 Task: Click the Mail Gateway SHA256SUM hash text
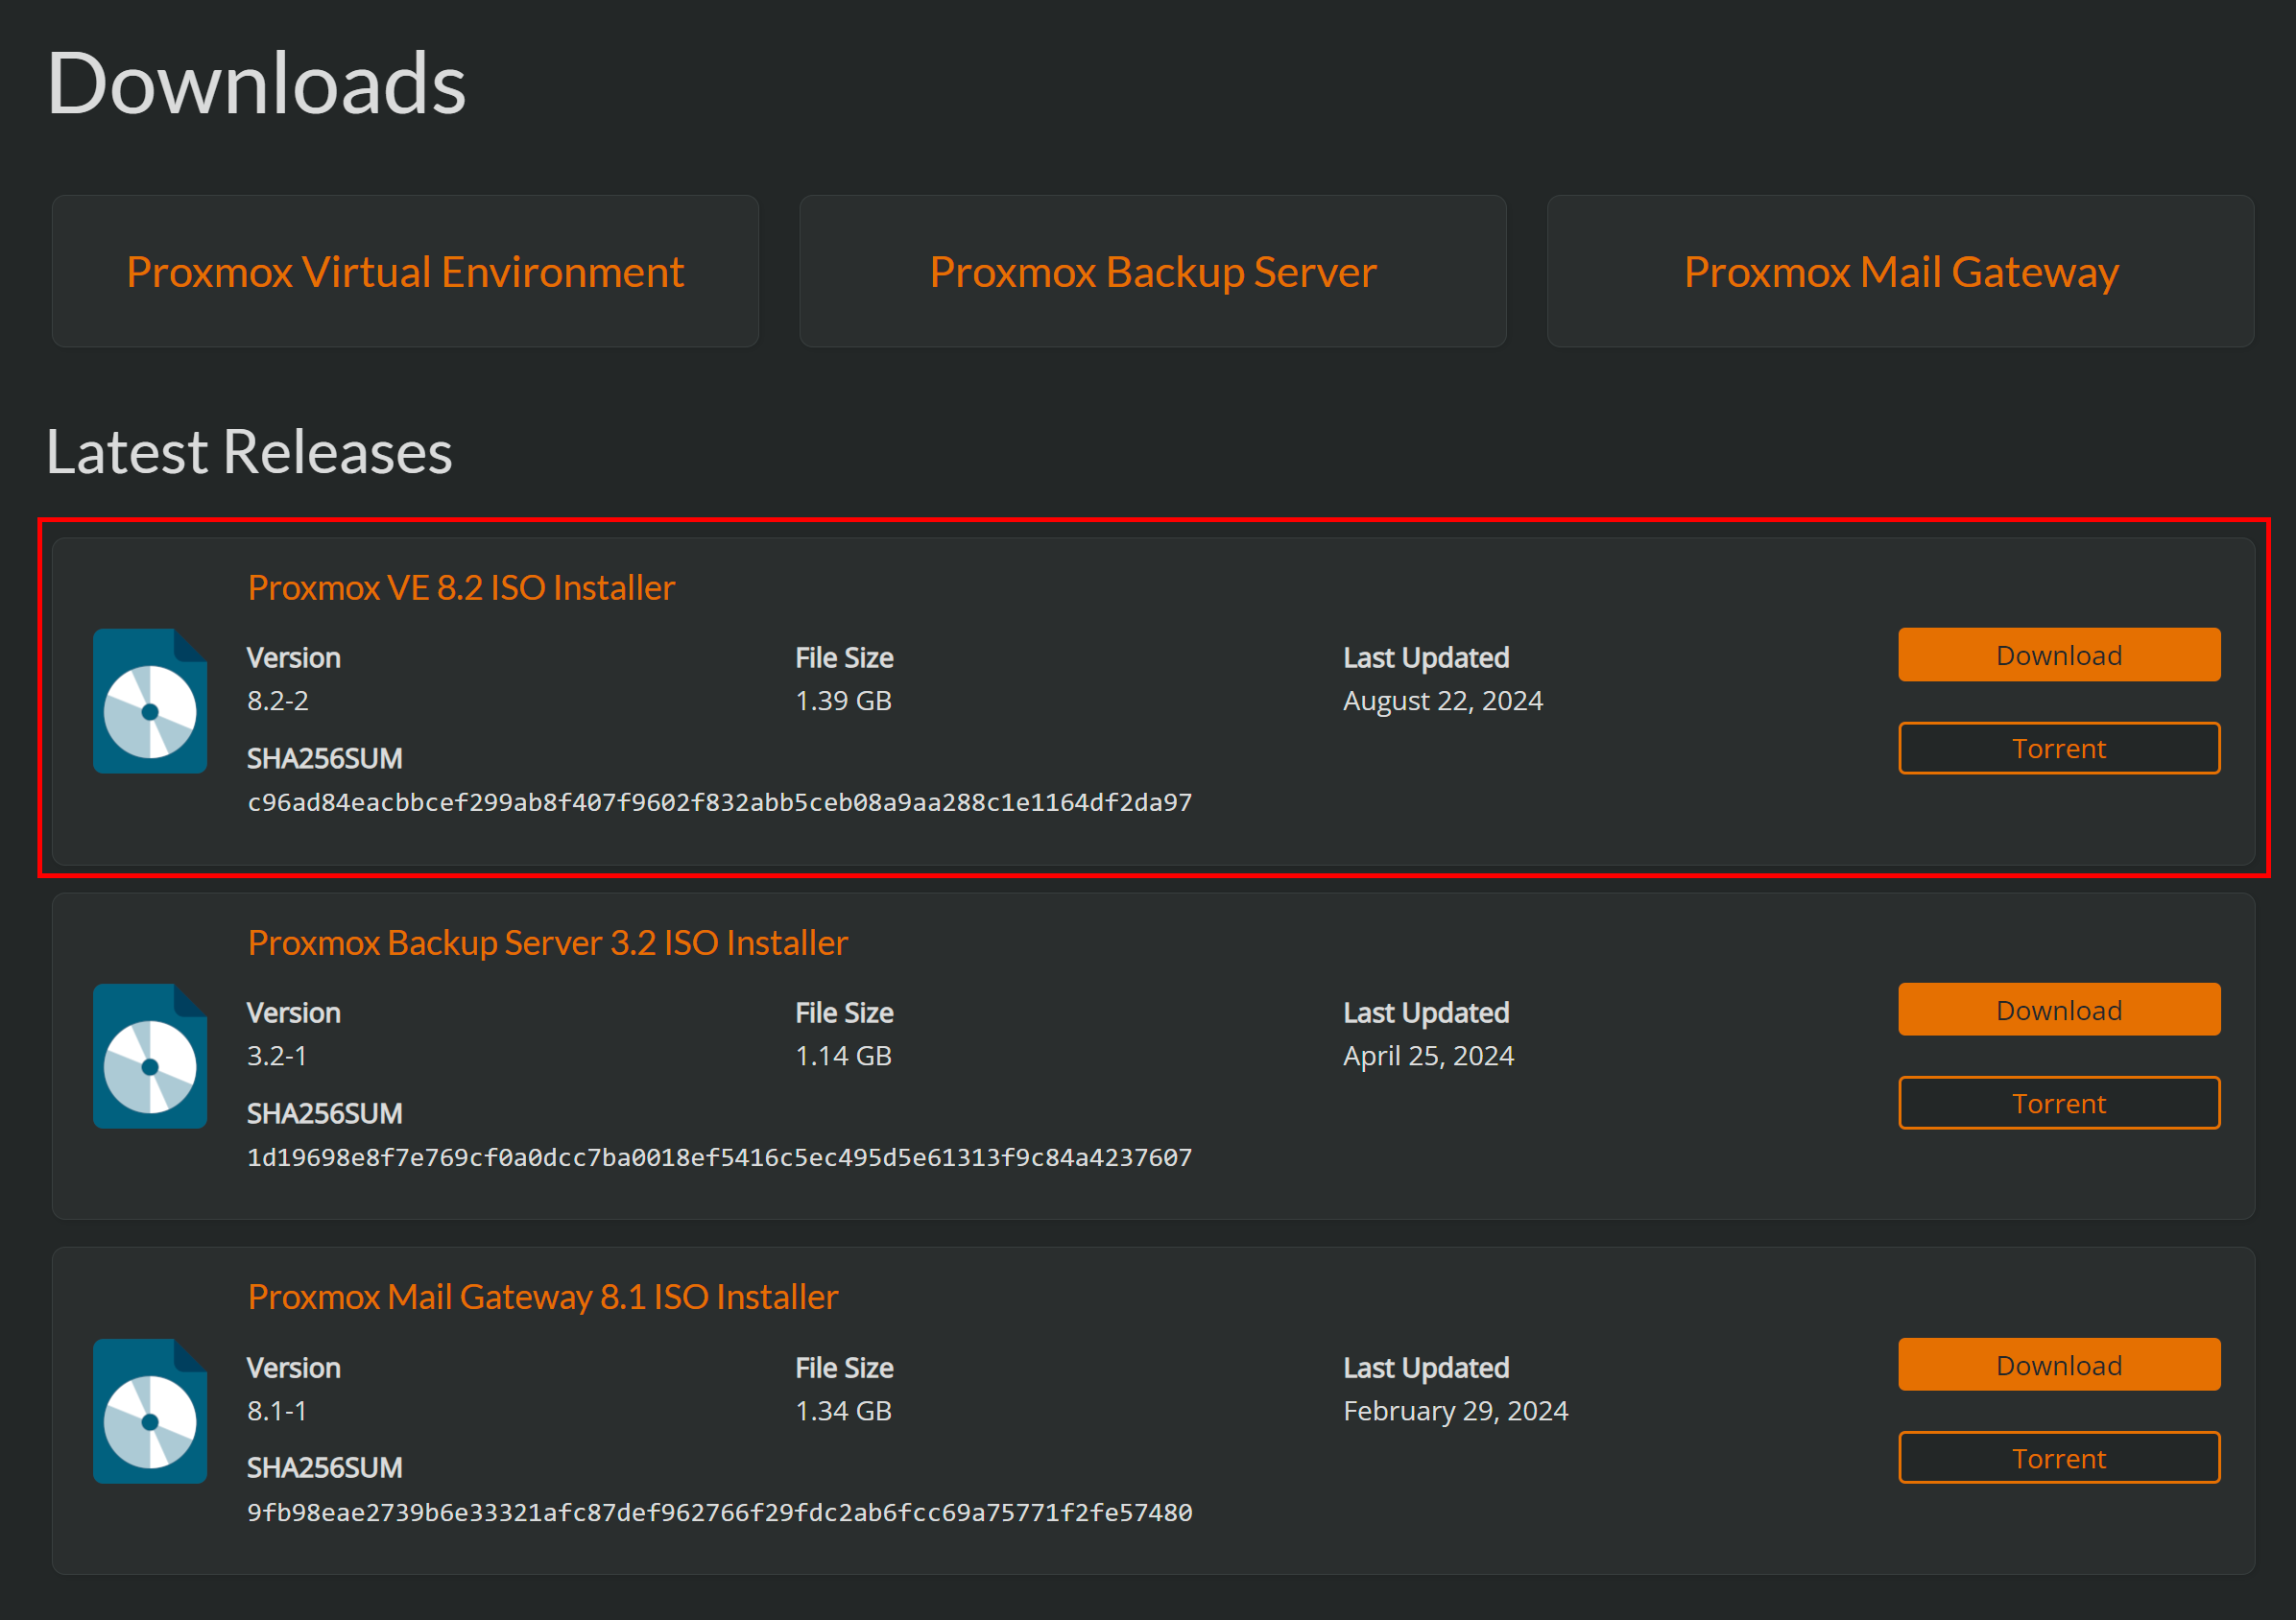pyautogui.click(x=719, y=1512)
